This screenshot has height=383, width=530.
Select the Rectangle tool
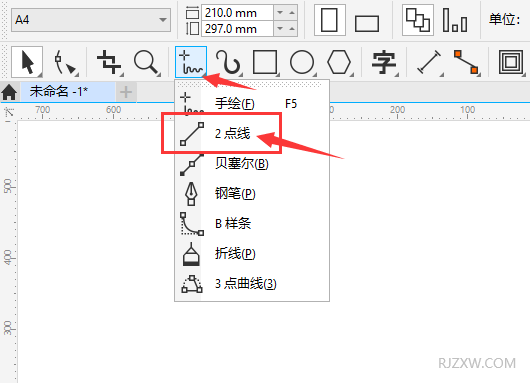tap(265, 62)
